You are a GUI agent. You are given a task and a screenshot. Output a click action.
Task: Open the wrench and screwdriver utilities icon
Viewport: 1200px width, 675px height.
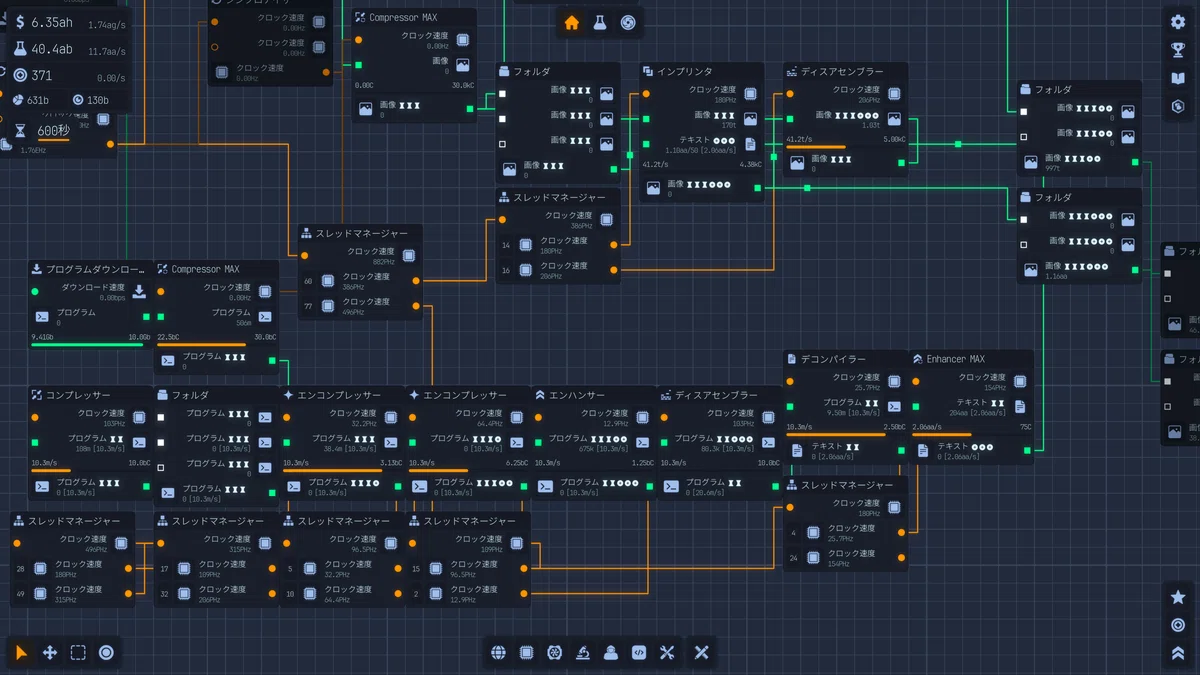click(x=667, y=653)
